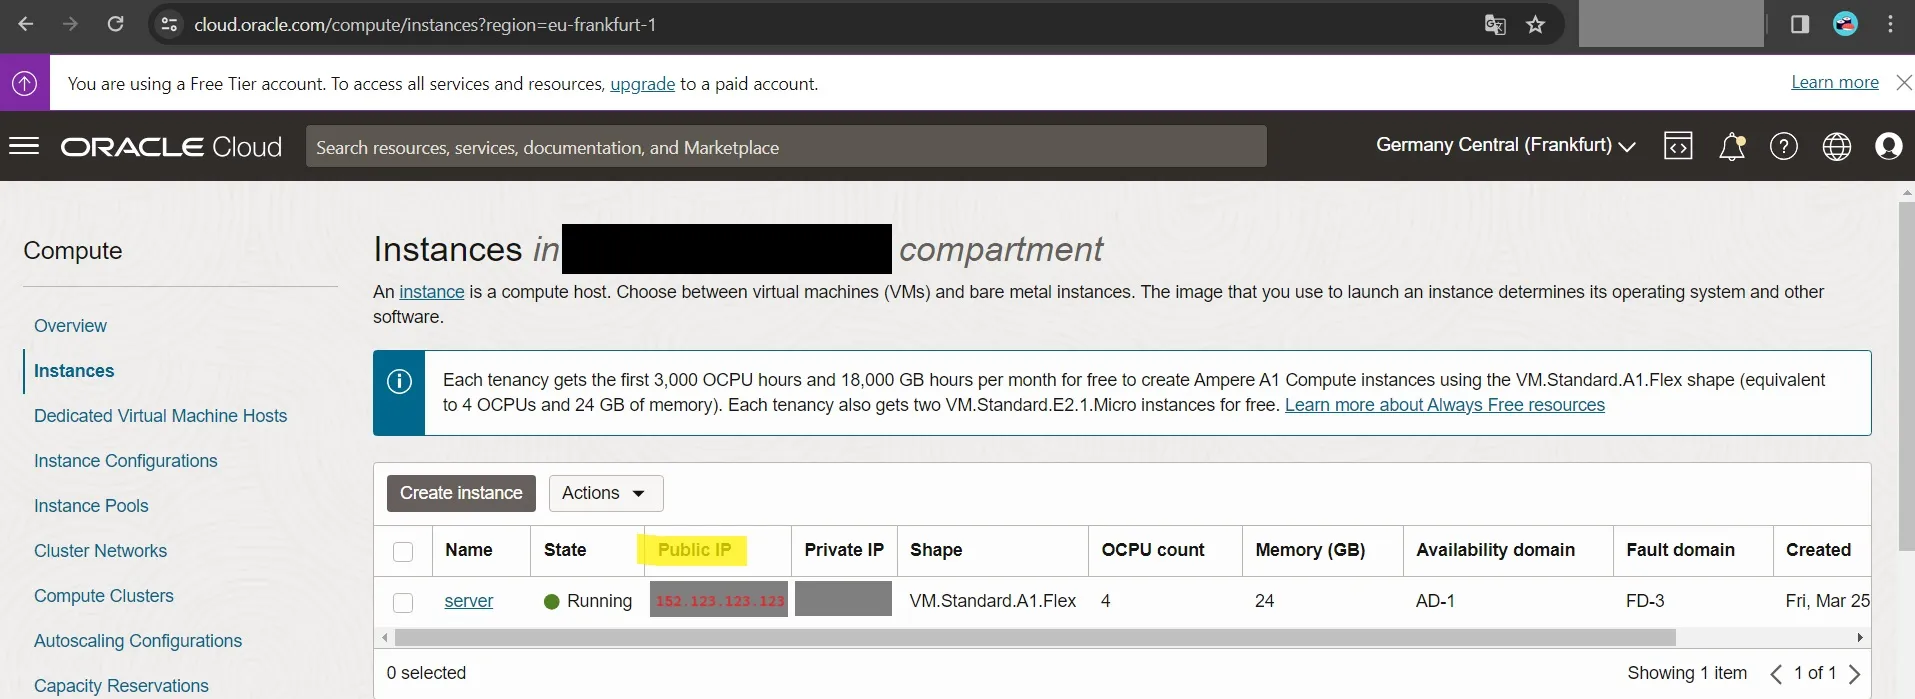Toggle the select-all instances checkbox
Screen dimensions: 1915x699
403,551
